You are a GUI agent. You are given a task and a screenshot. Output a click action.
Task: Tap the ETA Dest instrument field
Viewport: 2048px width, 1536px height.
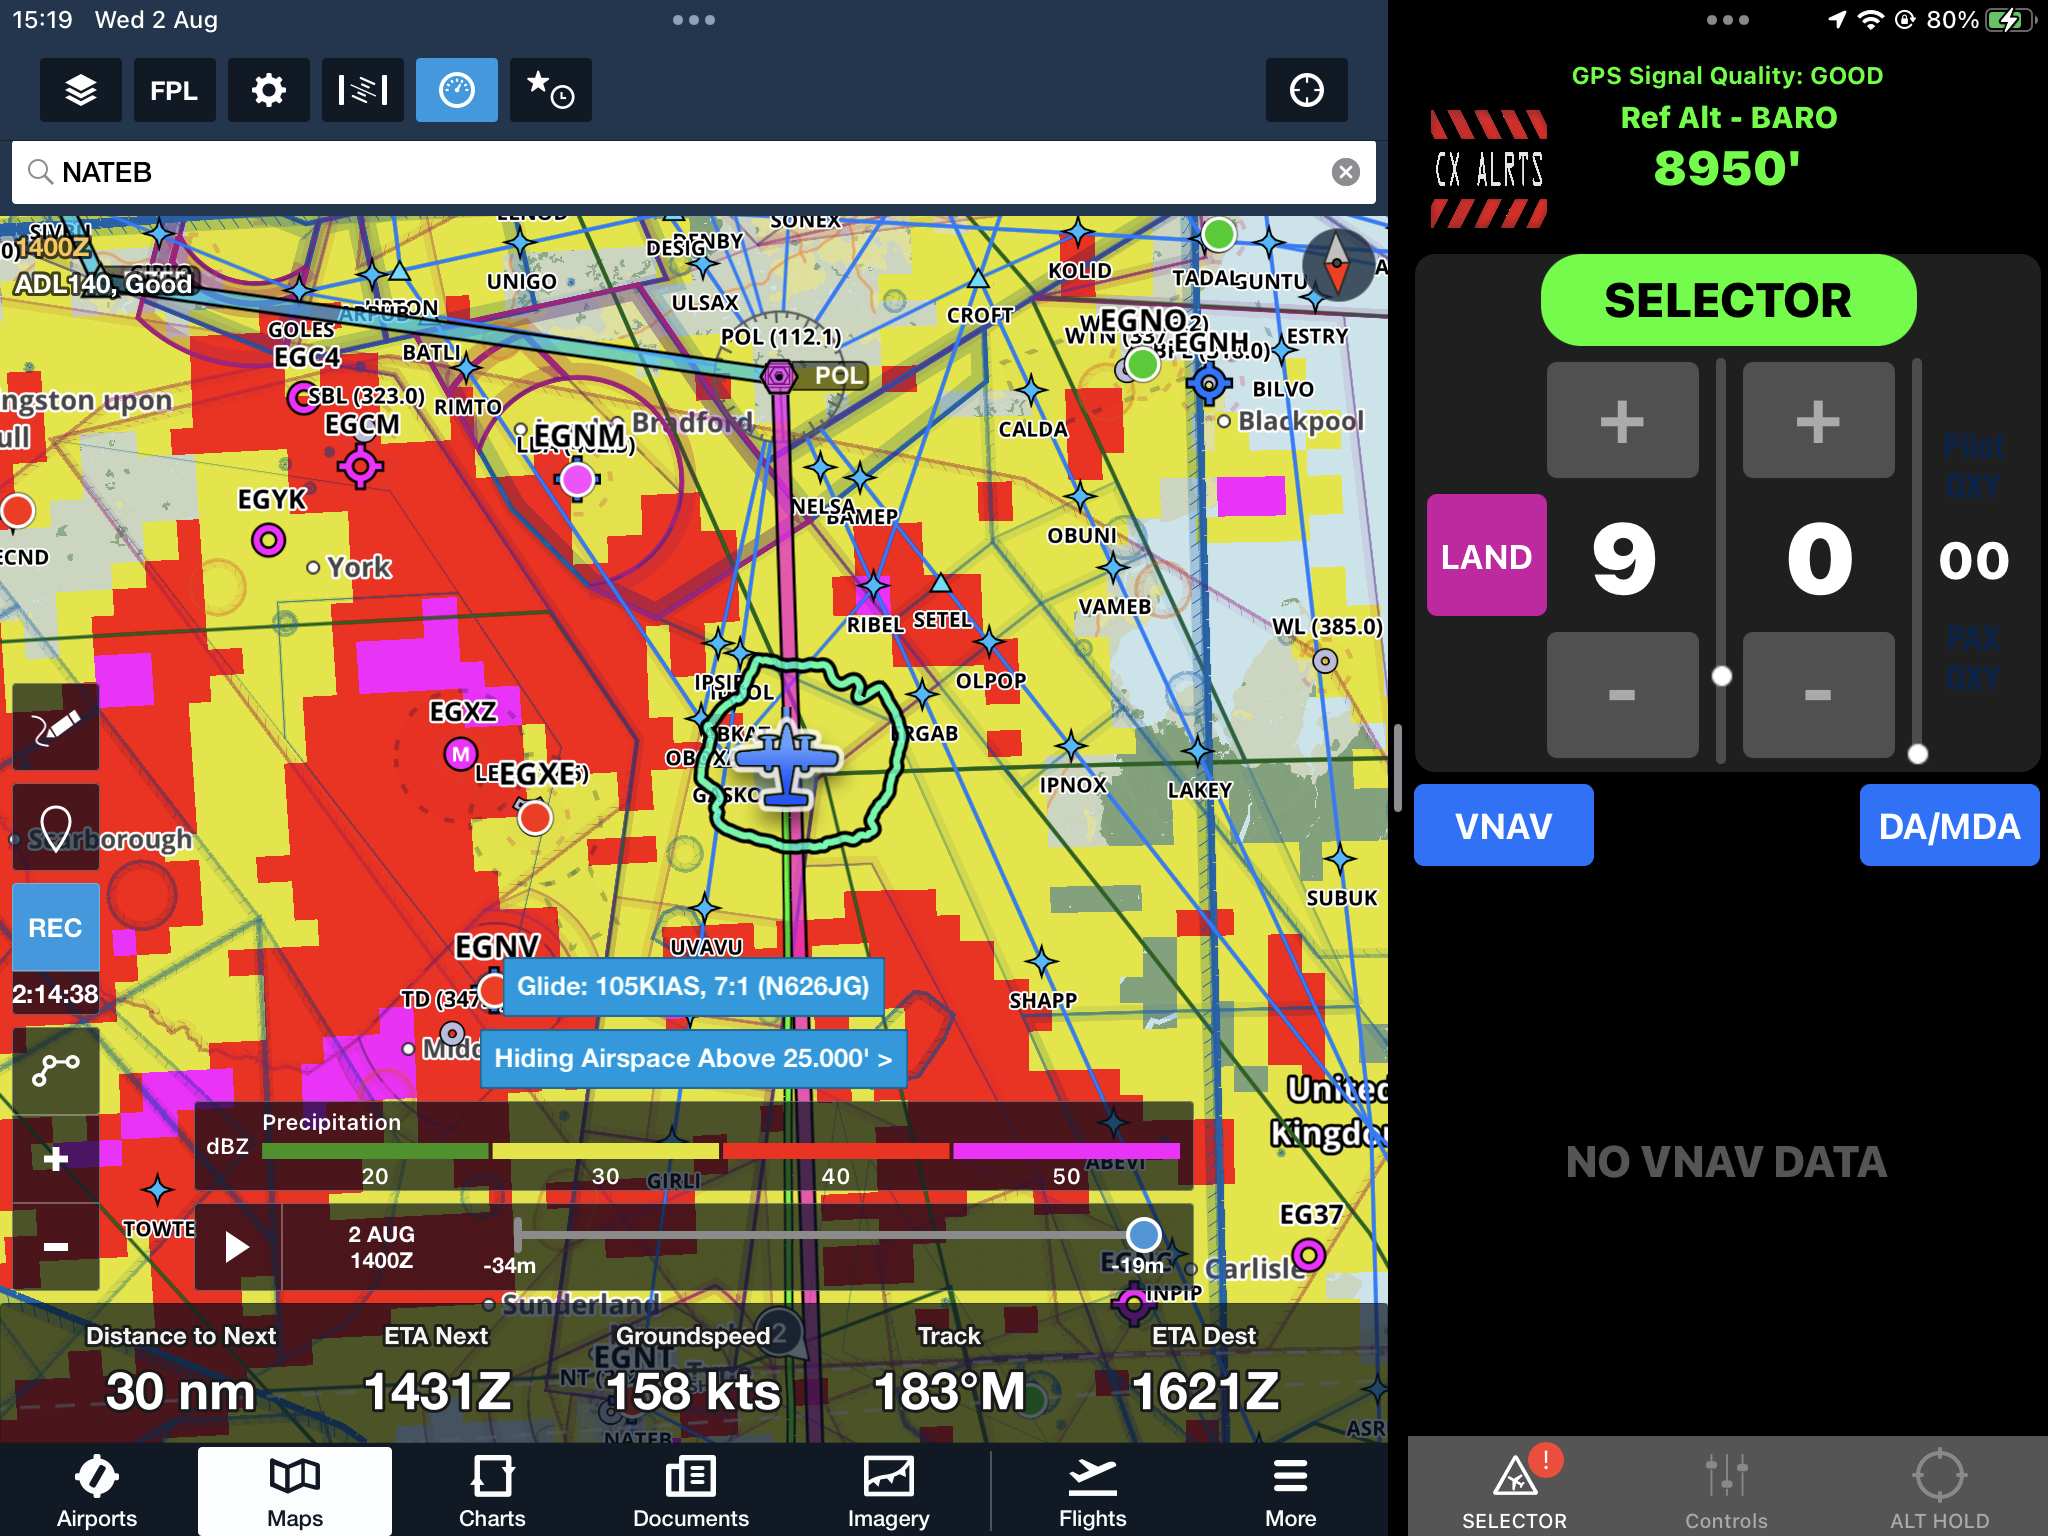pos(1205,1372)
